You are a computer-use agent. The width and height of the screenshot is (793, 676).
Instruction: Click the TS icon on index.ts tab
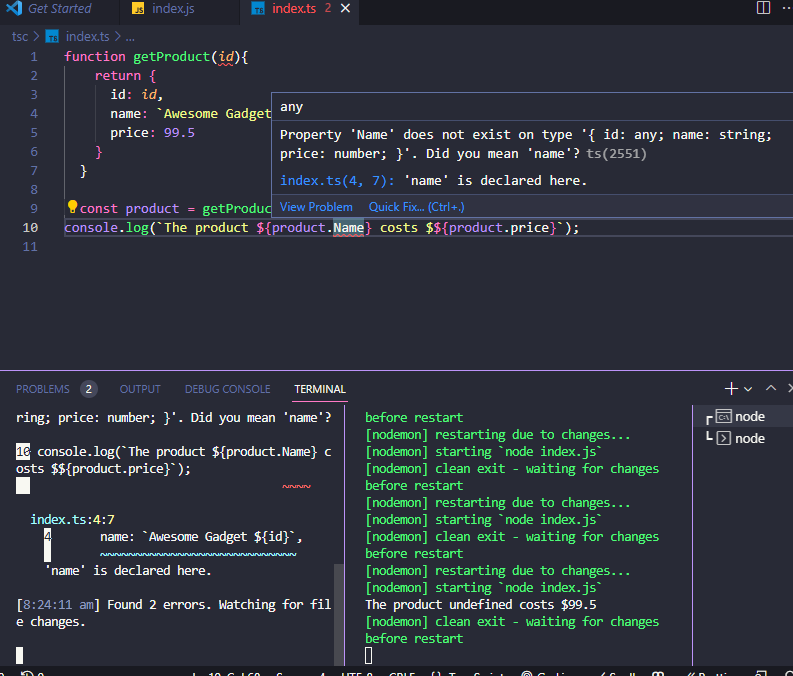coord(258,9)
